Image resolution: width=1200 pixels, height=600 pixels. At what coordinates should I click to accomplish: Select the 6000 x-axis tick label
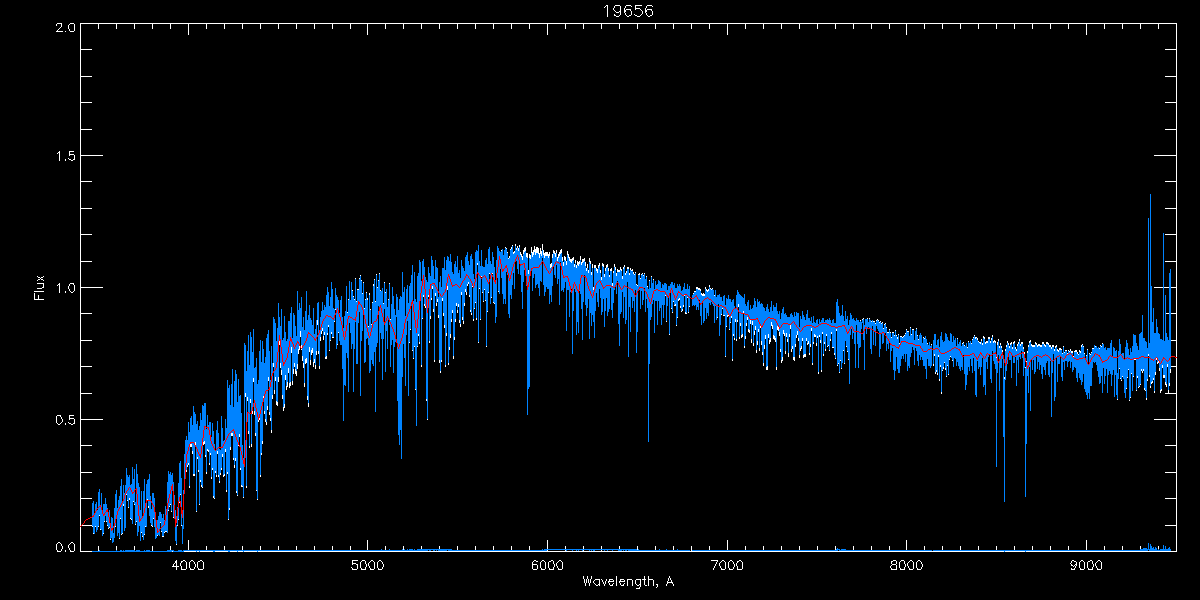pos(547,564)
